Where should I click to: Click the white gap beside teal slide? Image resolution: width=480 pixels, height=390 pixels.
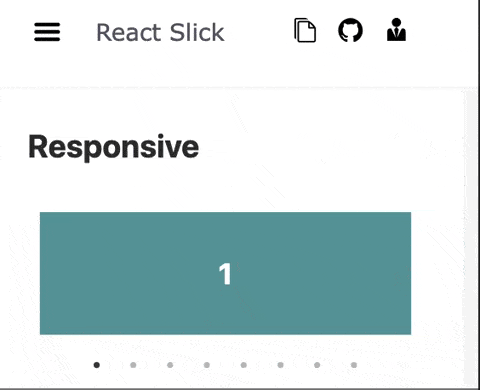[x=437, y=273]
